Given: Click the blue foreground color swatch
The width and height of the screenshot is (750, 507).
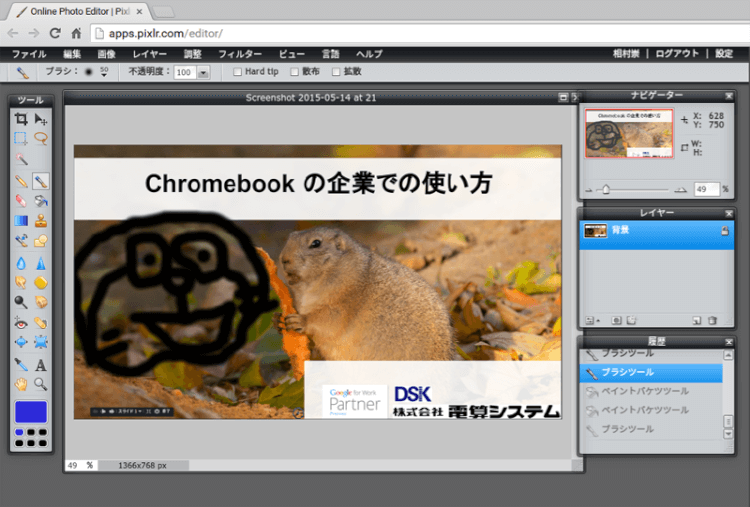Looking at the screenshot, I should click(30, 411).
